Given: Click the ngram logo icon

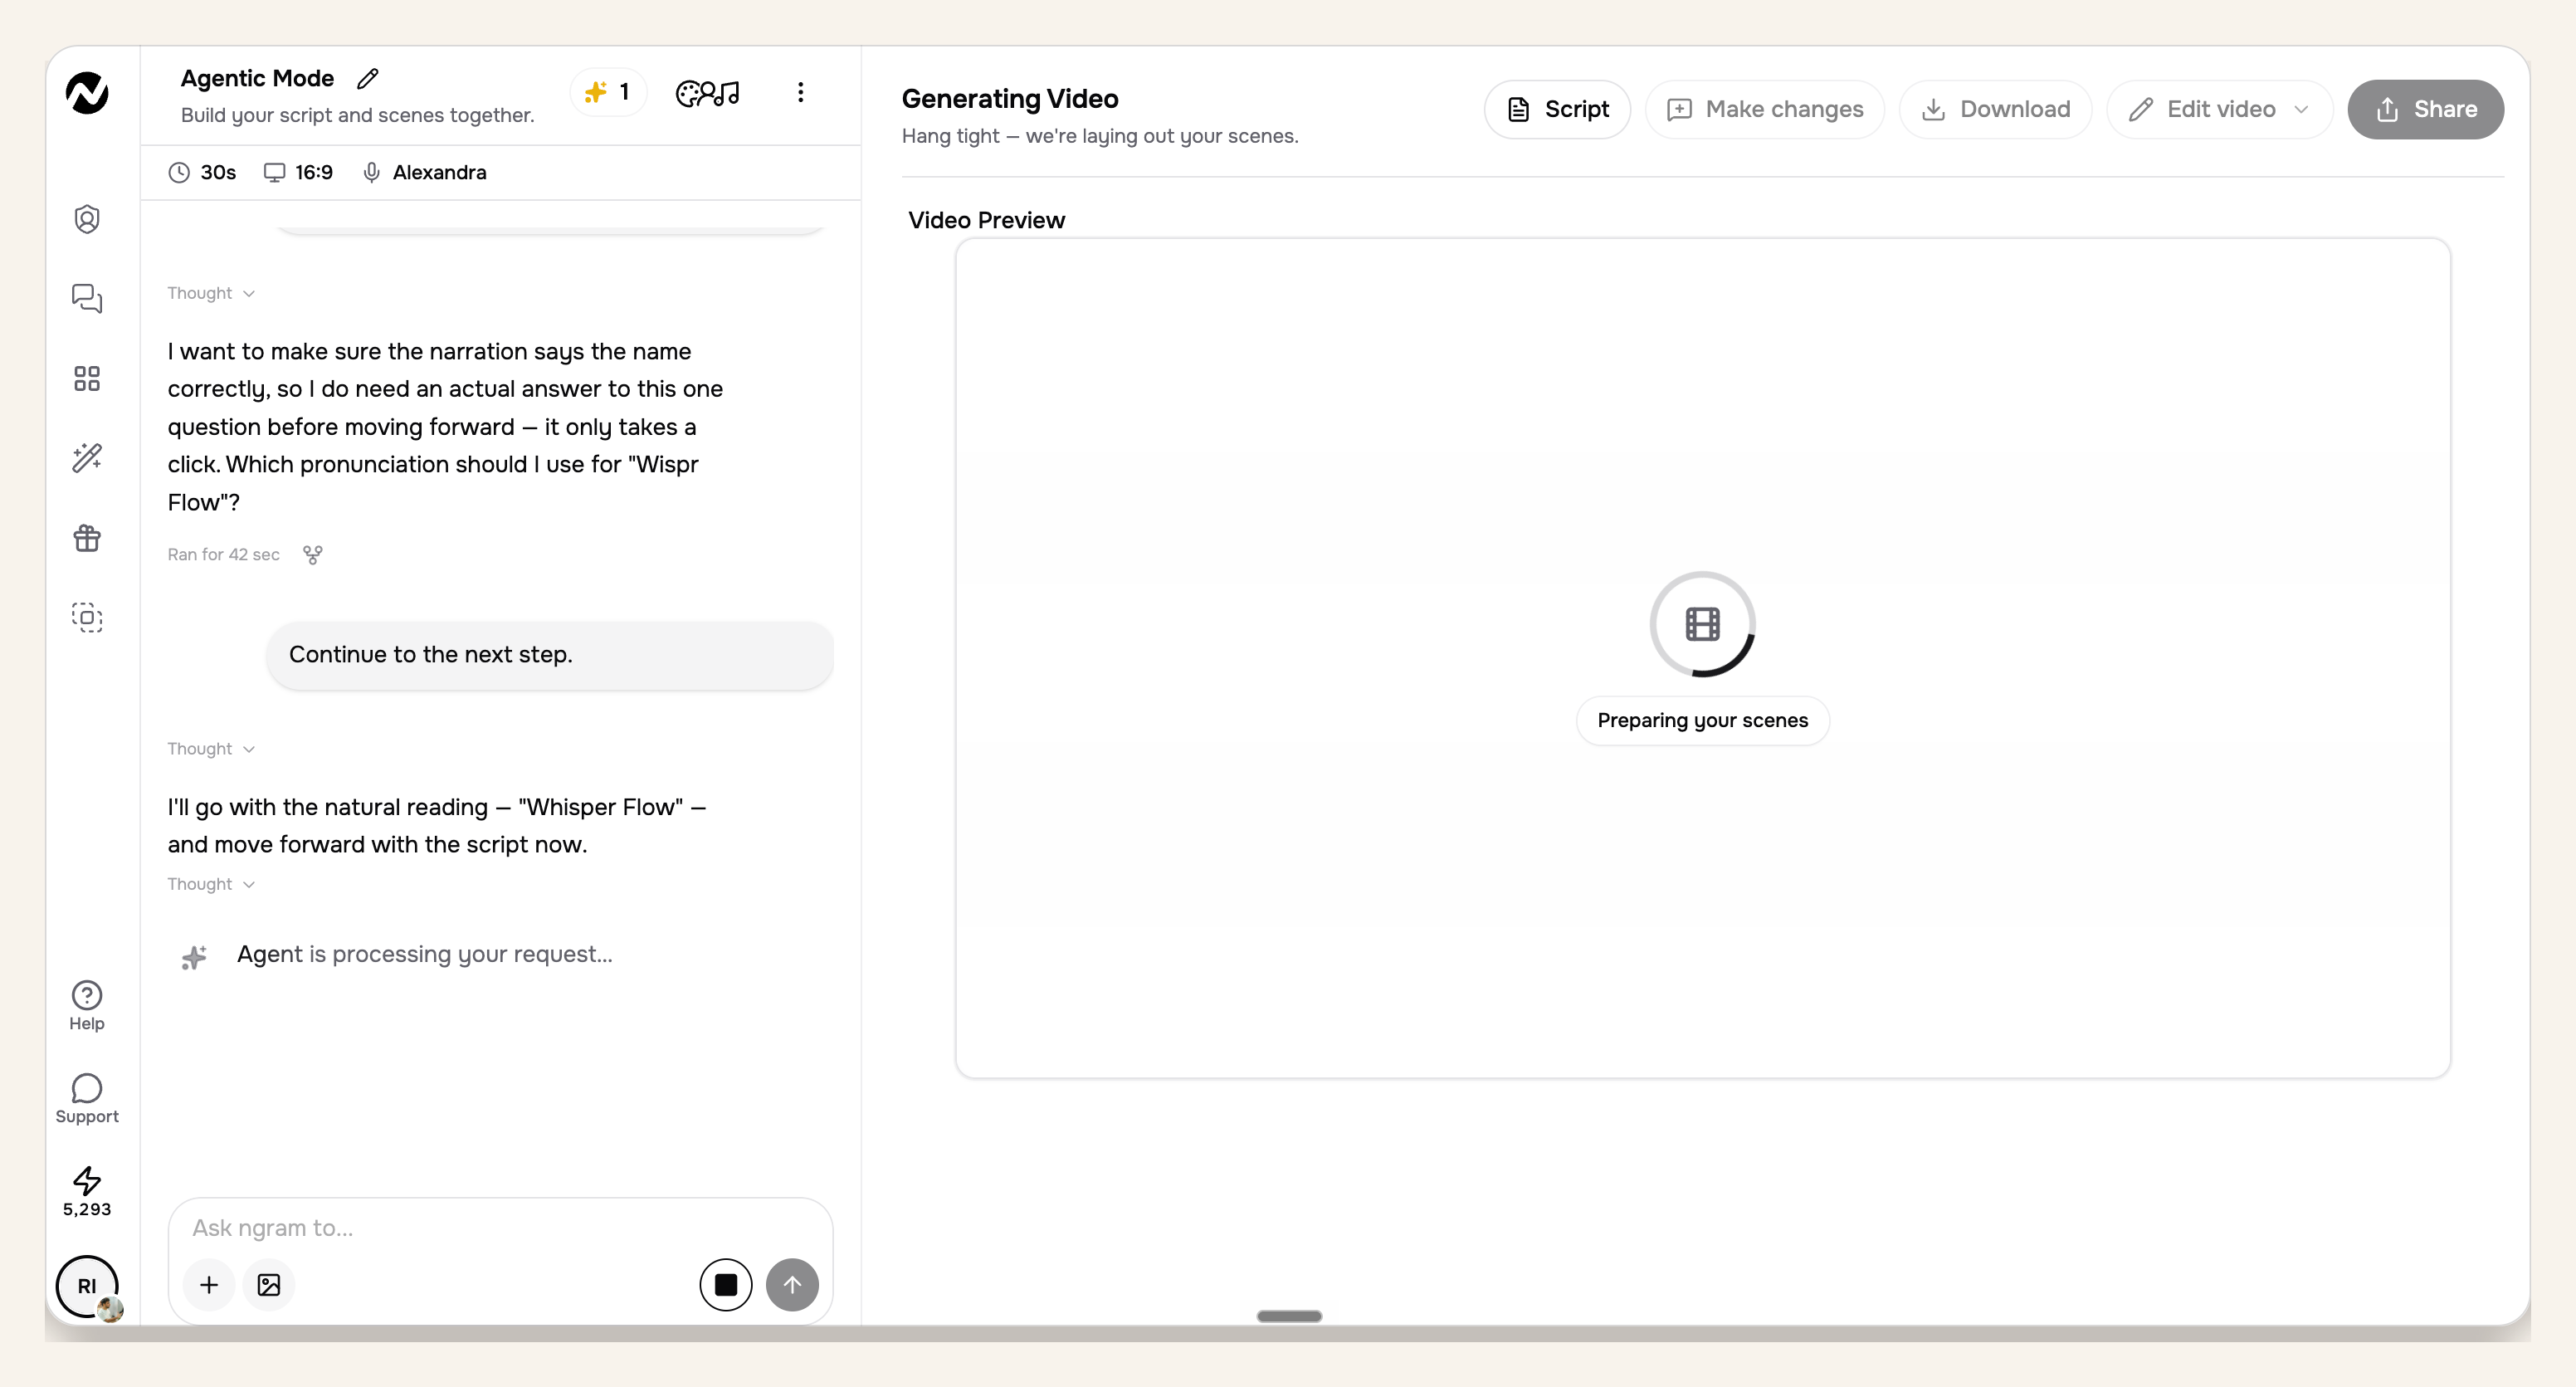Looking at the screenshot, I should click(87, 93).
